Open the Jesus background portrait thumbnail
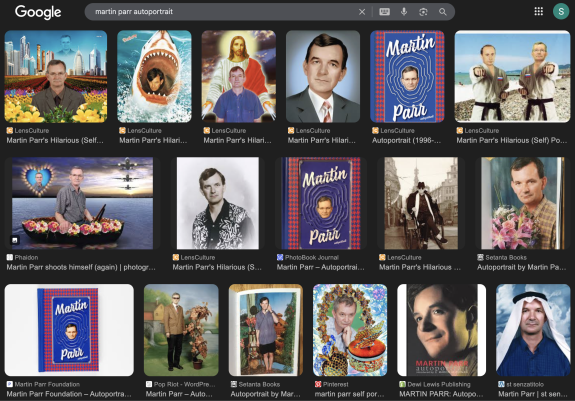Screen dimensions: 575x401 239,76
